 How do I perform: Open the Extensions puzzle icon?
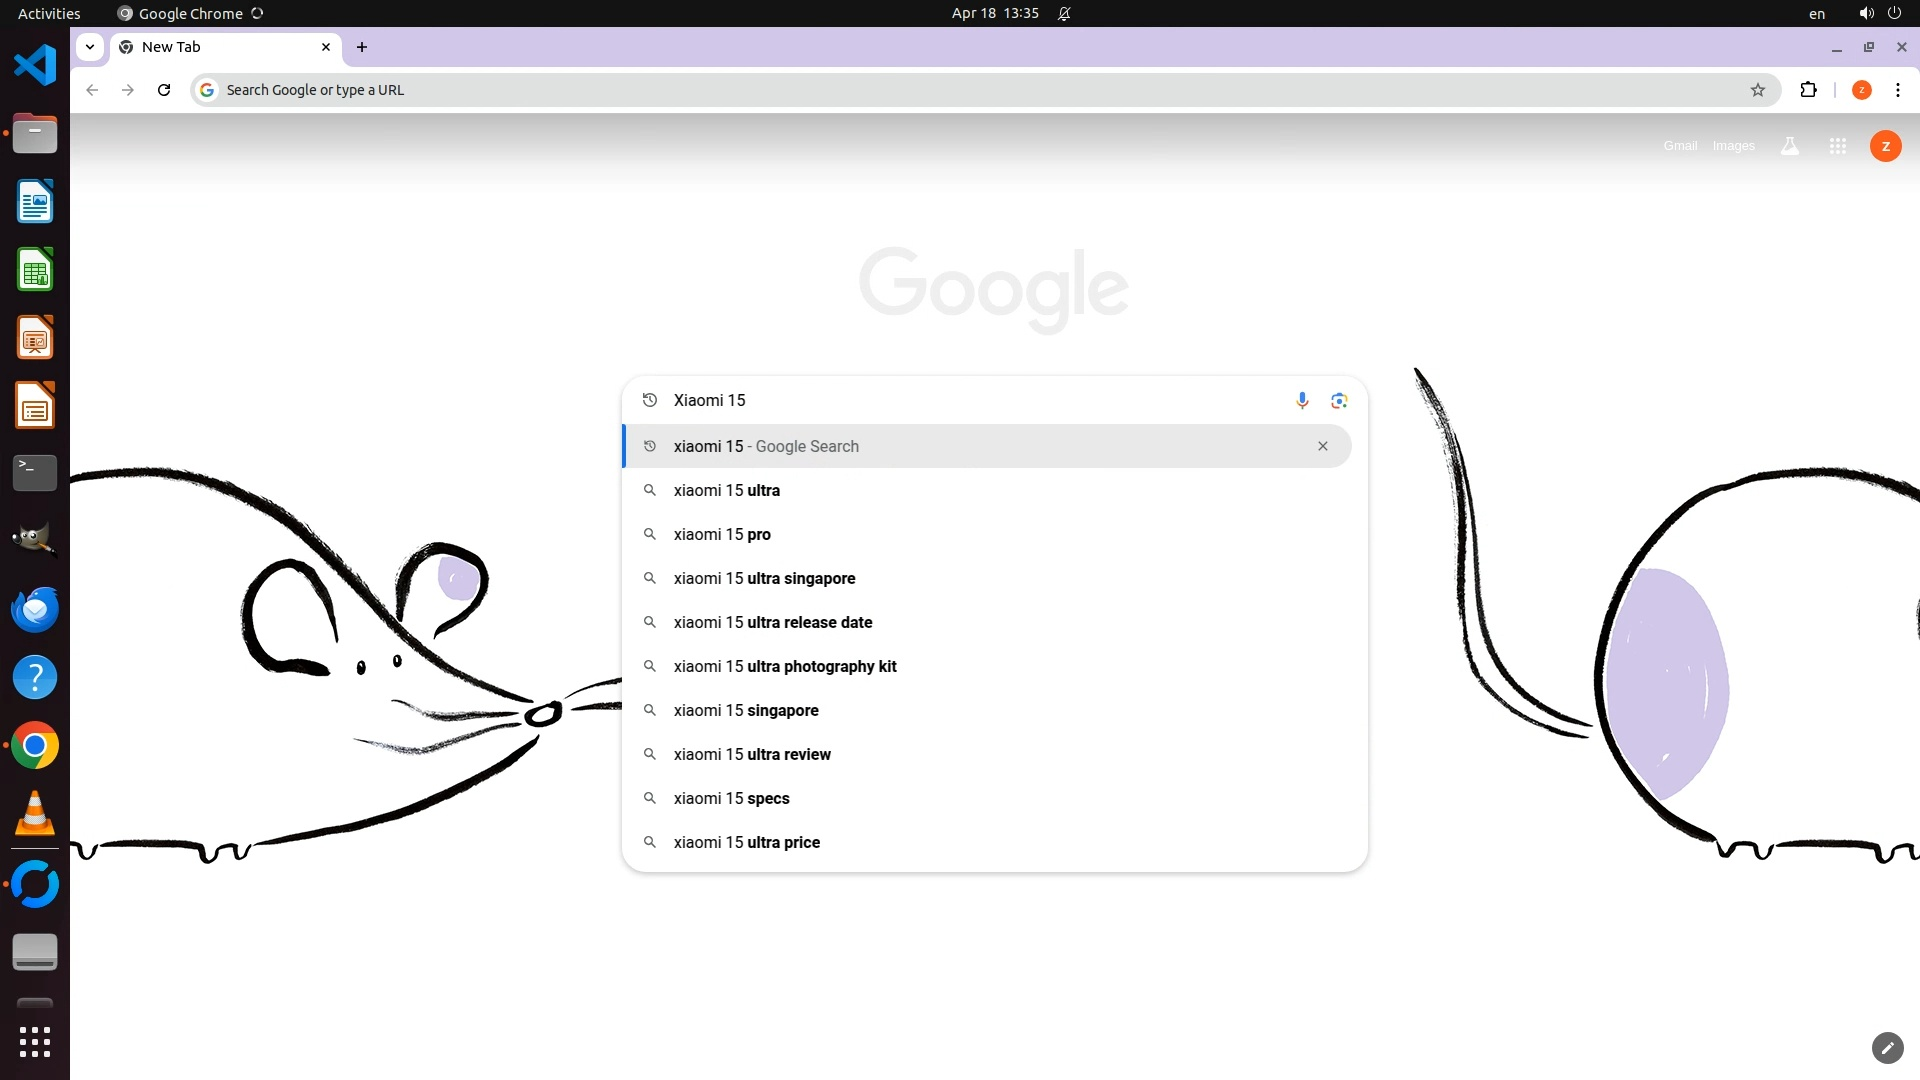pyautogui.click(x=1808, y=90)
